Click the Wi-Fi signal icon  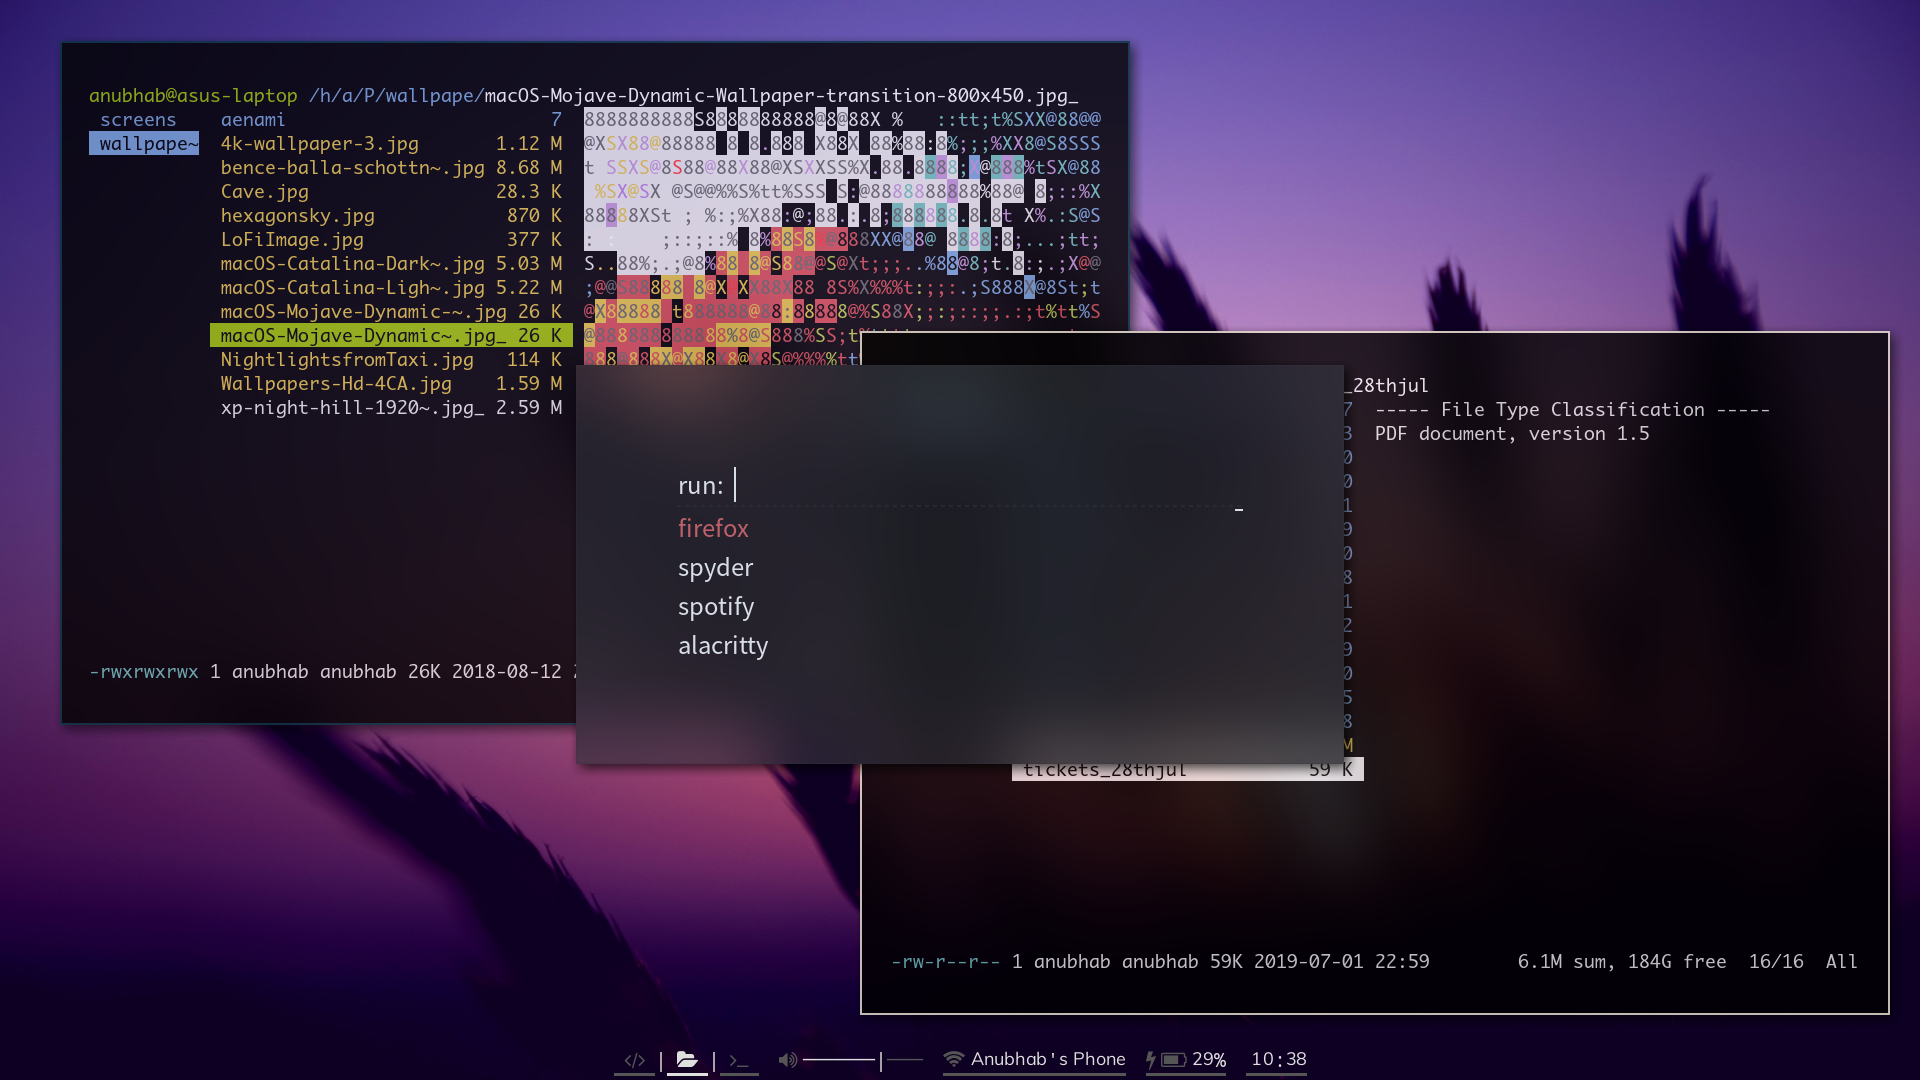click(954, 1059)
